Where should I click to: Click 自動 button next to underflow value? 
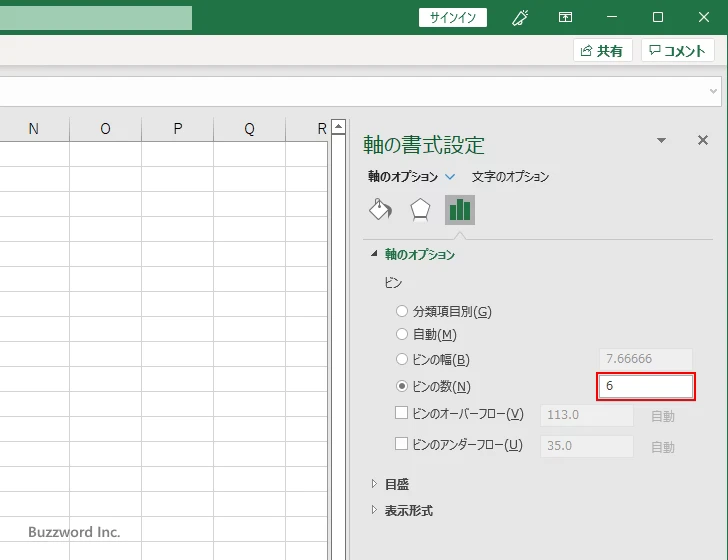coord(663,447)
